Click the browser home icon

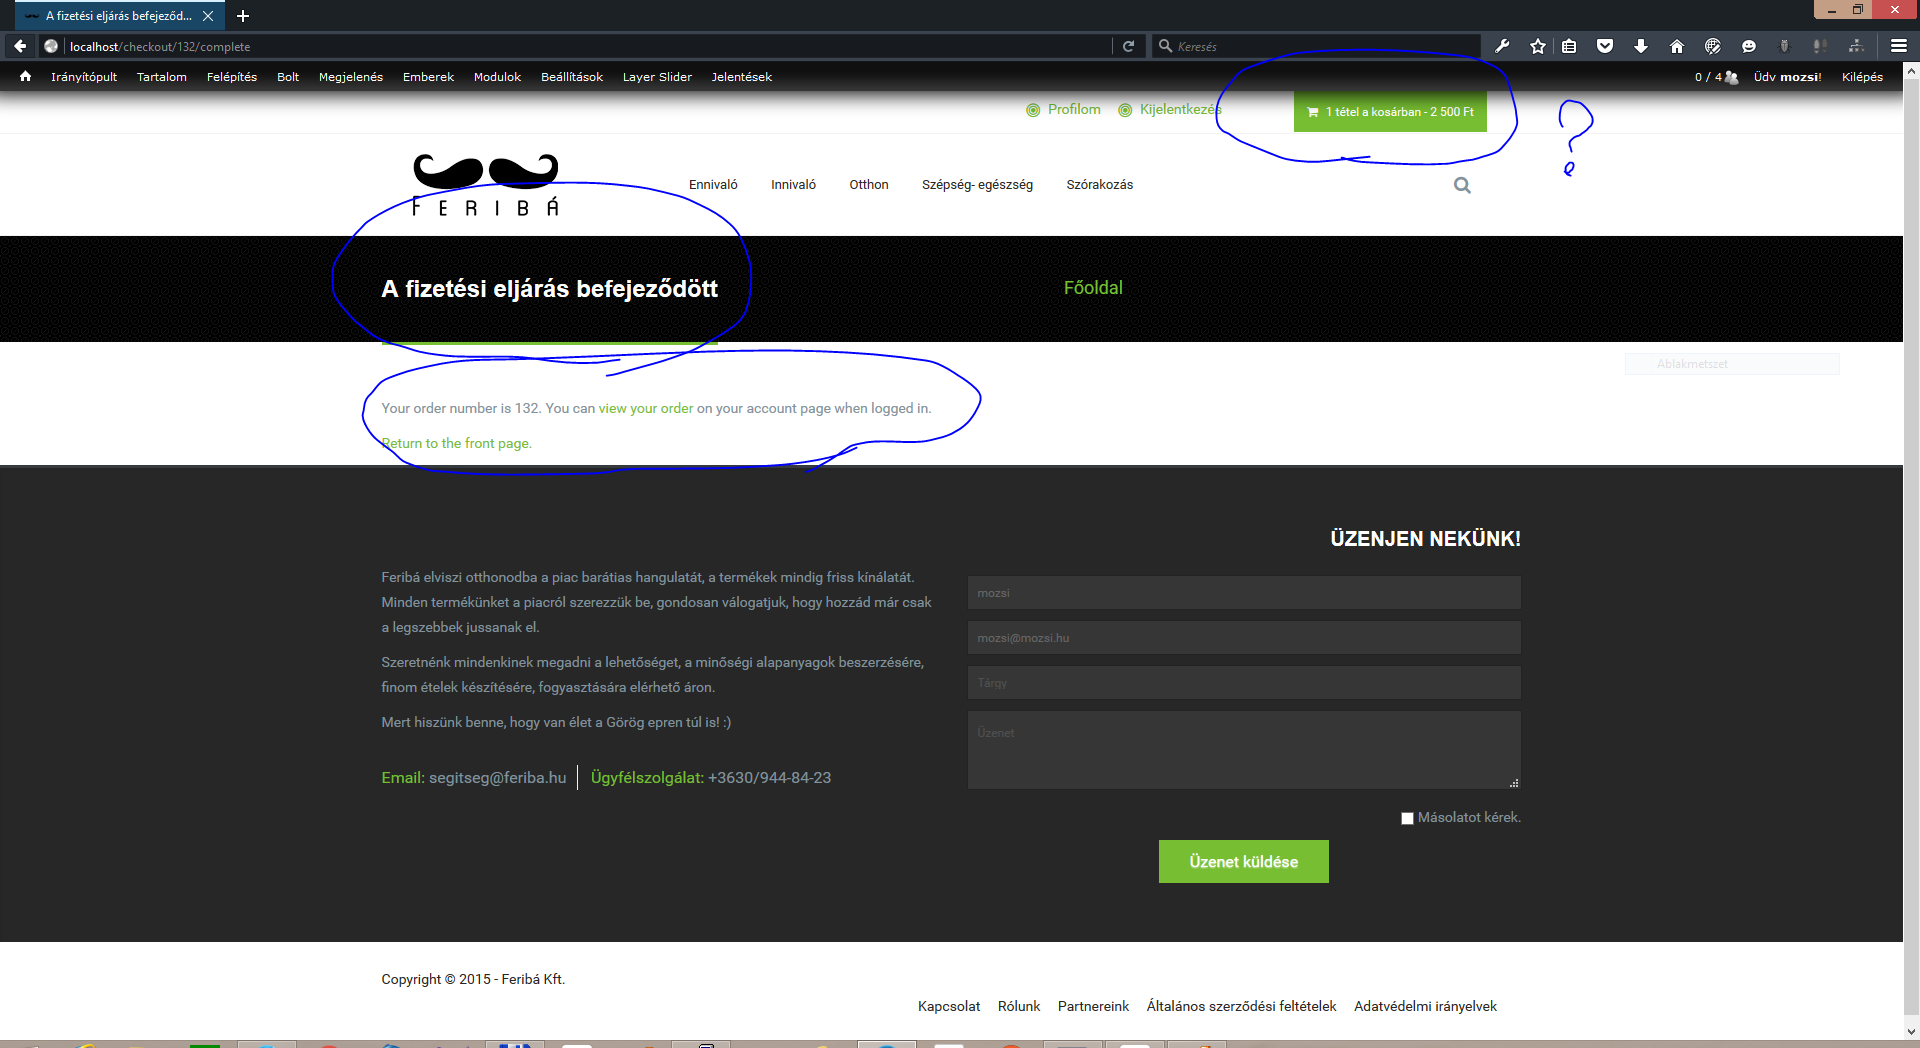point(1677,46)
